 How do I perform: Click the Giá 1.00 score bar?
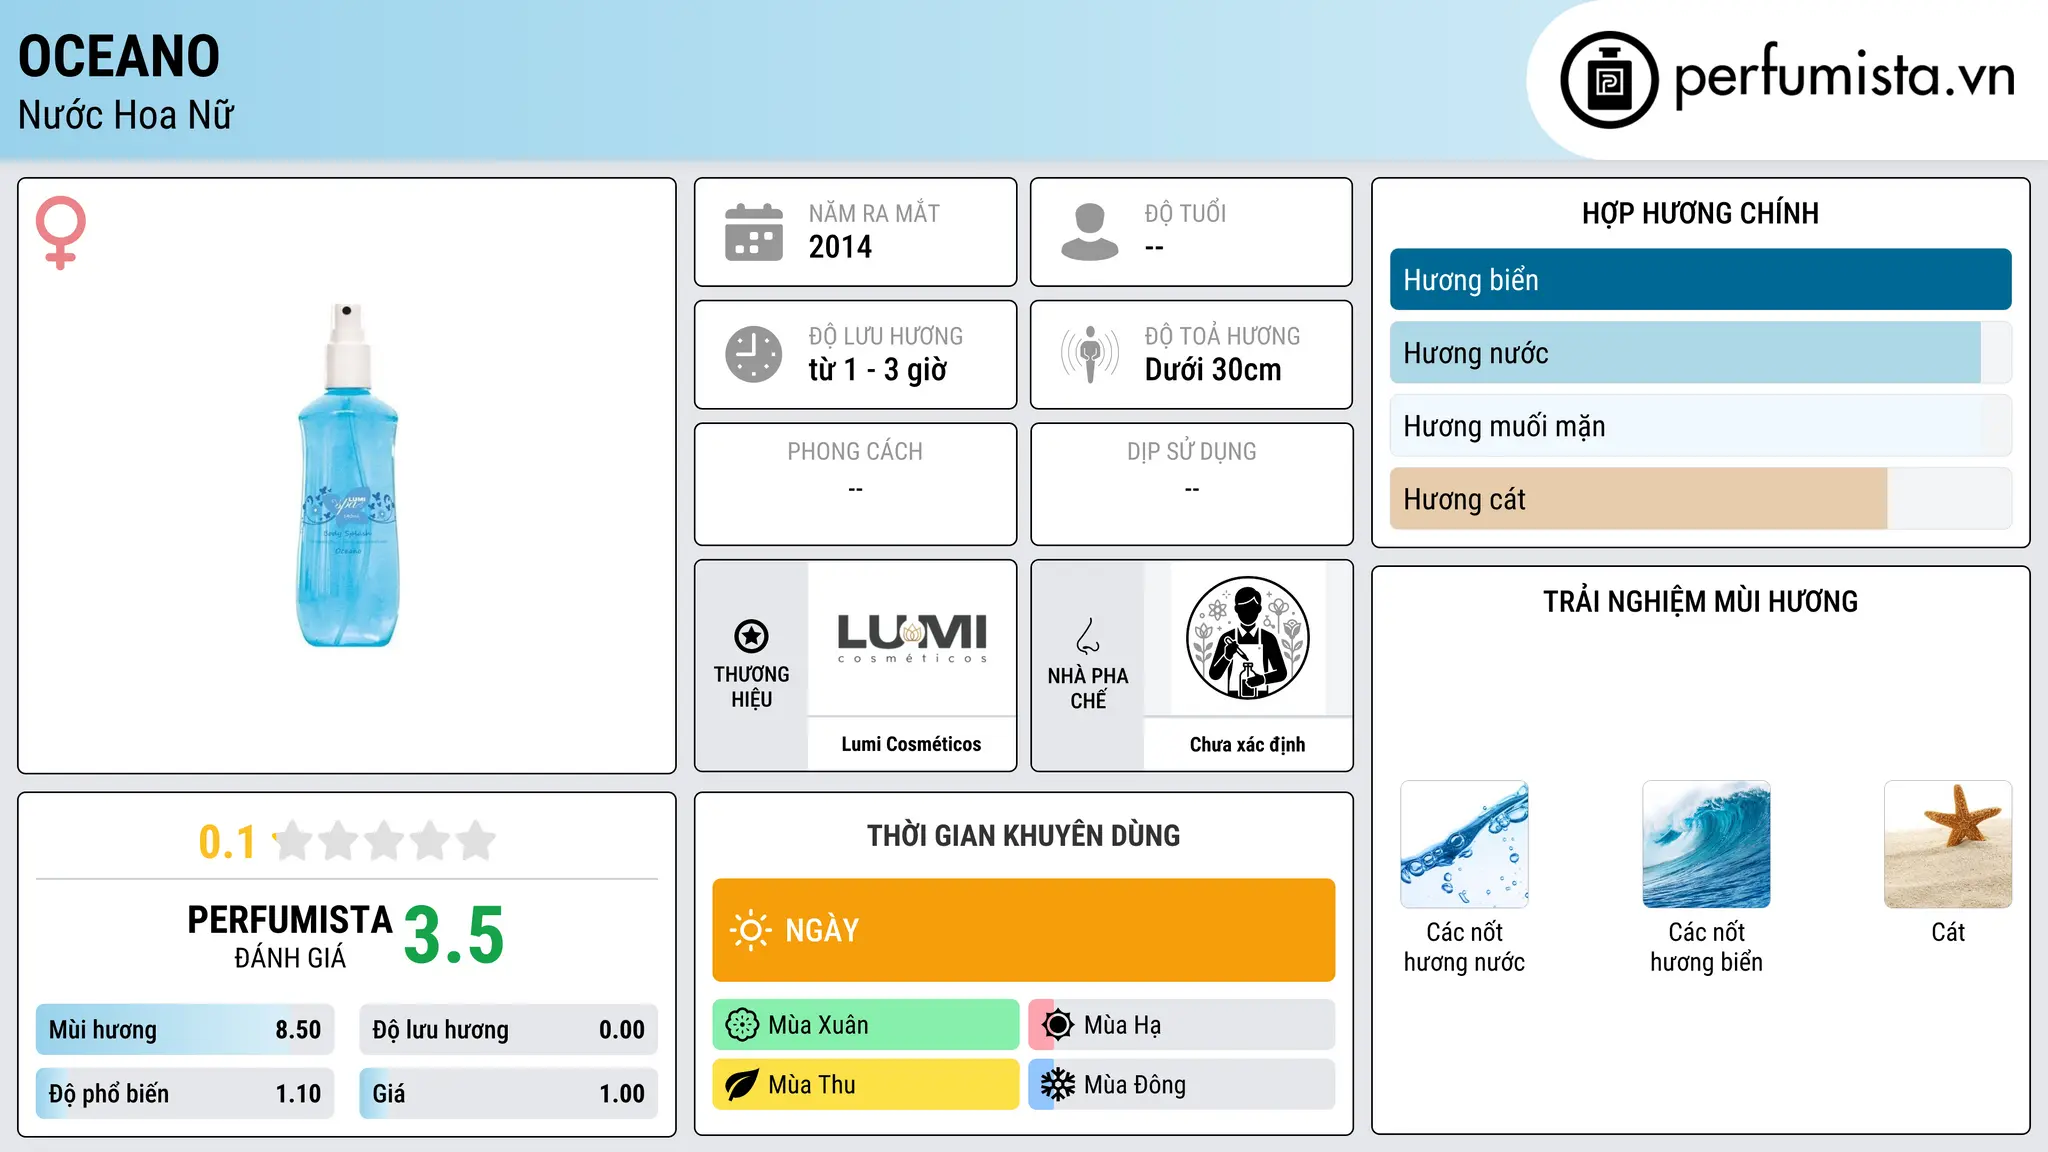pyautogui.click(x=509, y=1094)
